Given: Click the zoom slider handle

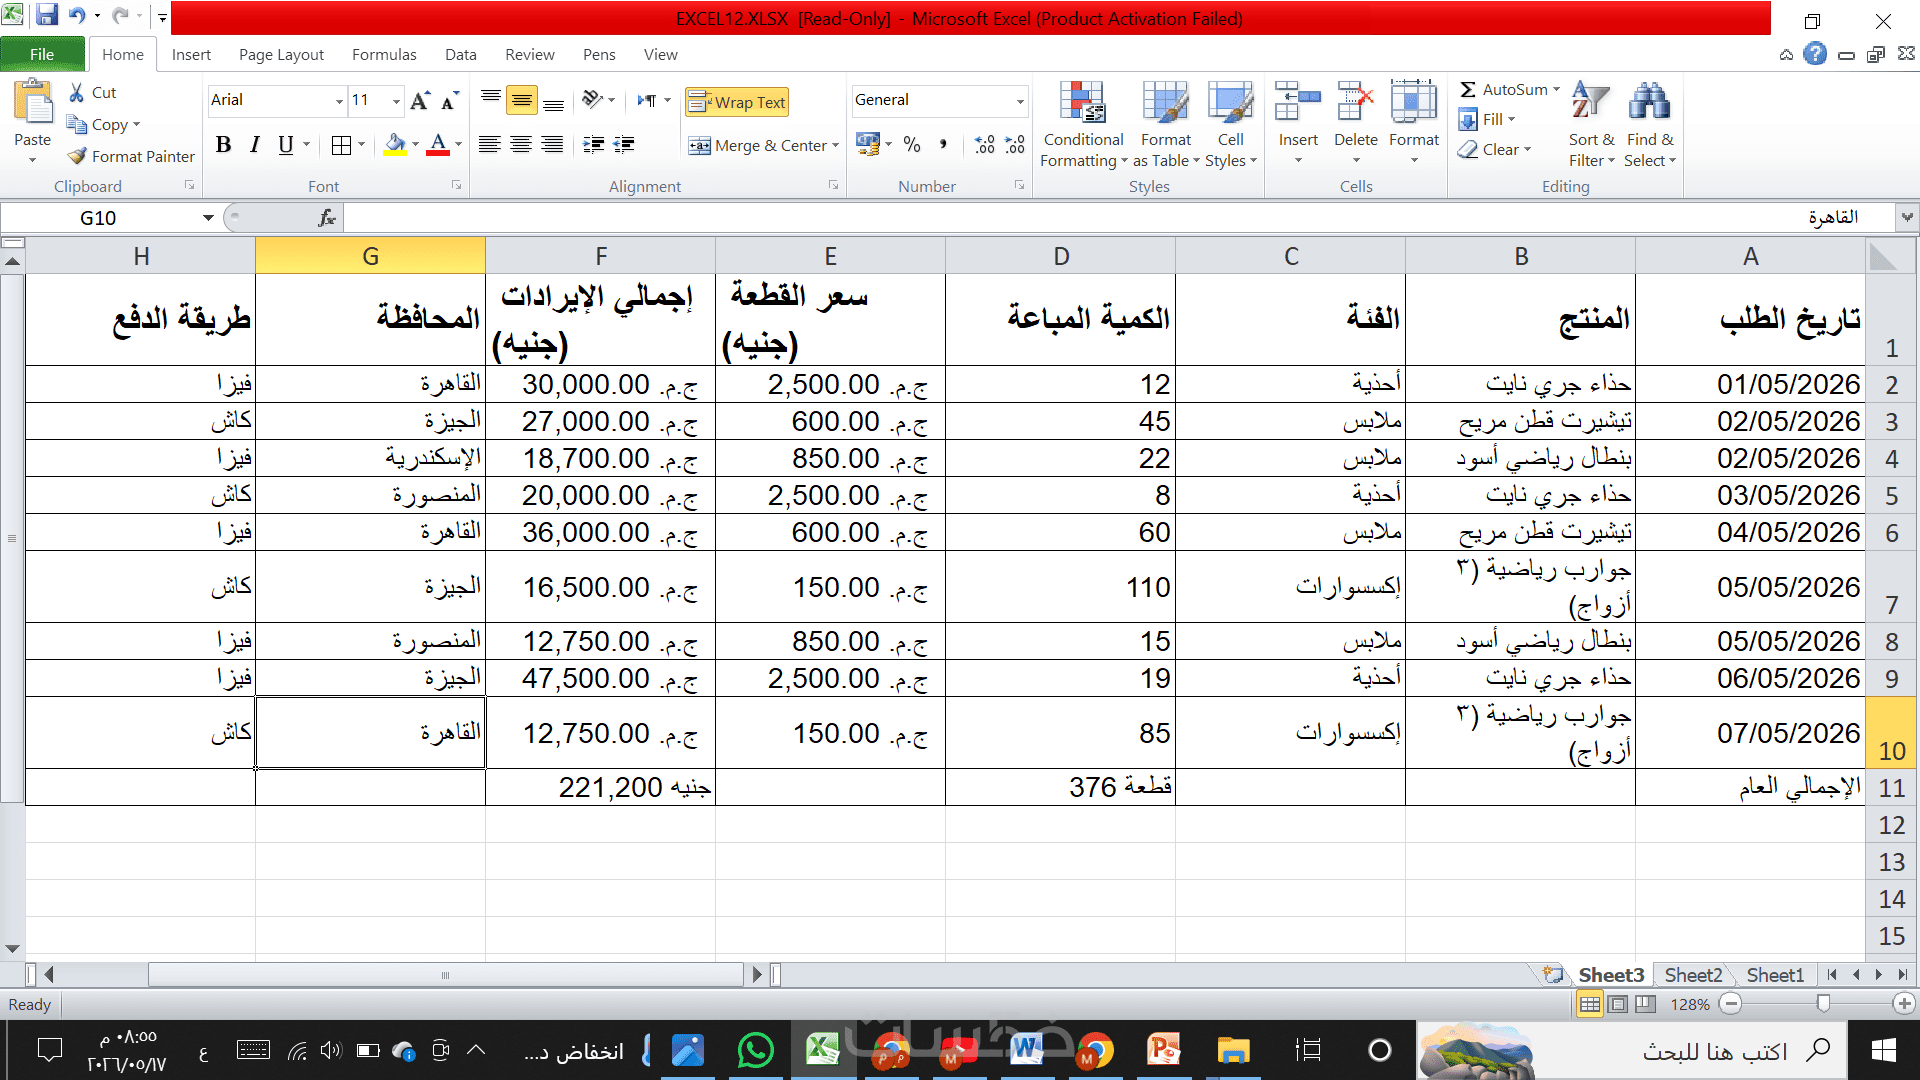Looking at the screenshot, I should (x=1823, y=1004).
